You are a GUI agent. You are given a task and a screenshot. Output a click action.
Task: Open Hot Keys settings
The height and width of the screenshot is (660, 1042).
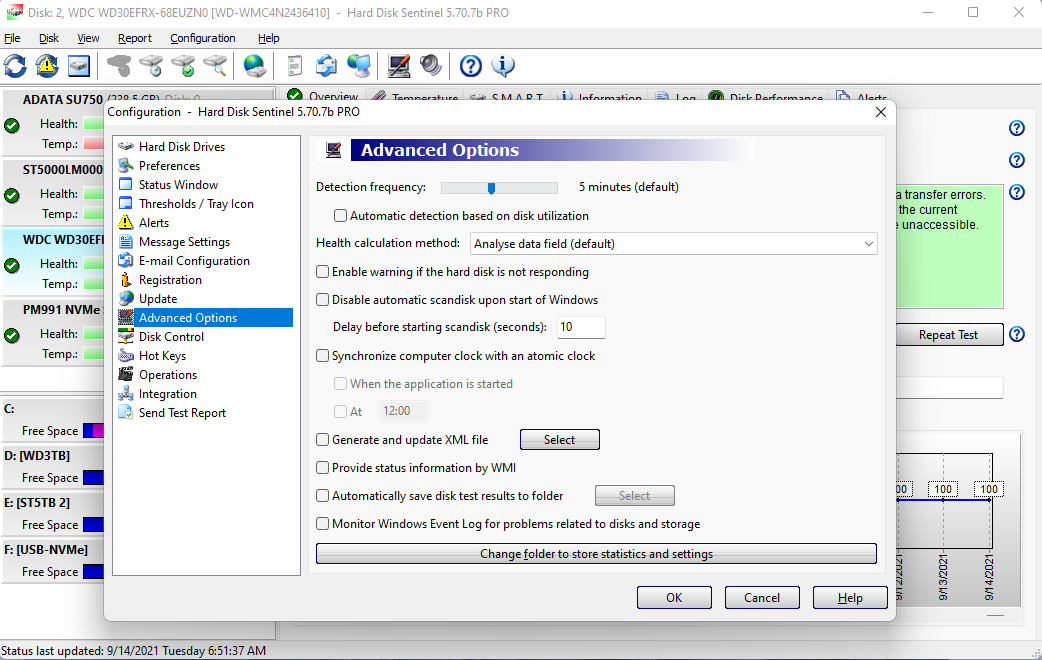pyautogui.click(x=162, y=356)
